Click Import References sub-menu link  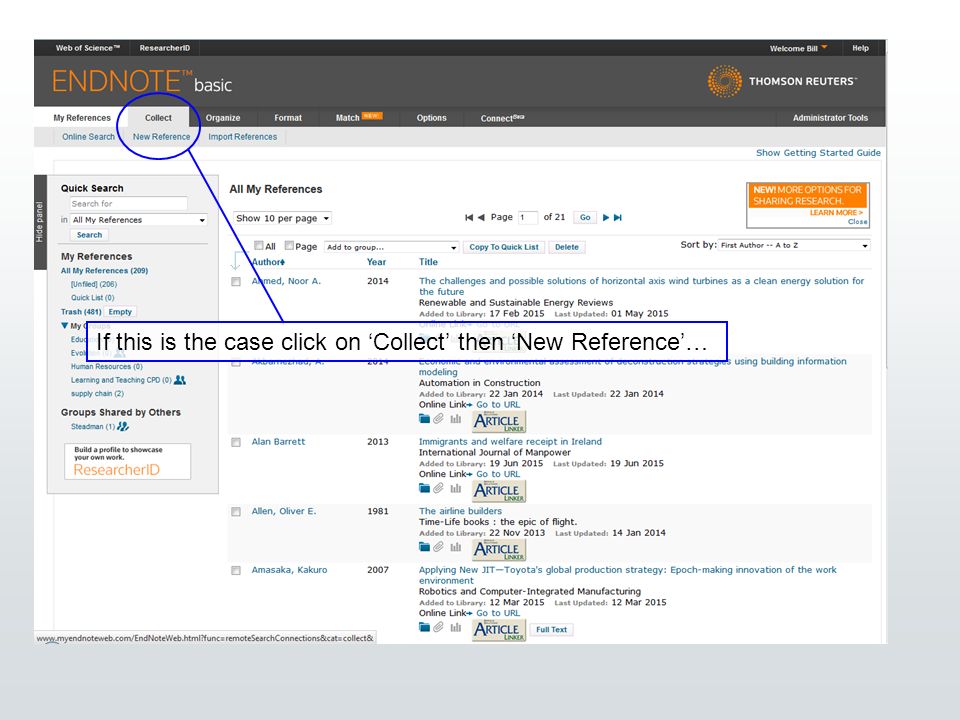242,137
